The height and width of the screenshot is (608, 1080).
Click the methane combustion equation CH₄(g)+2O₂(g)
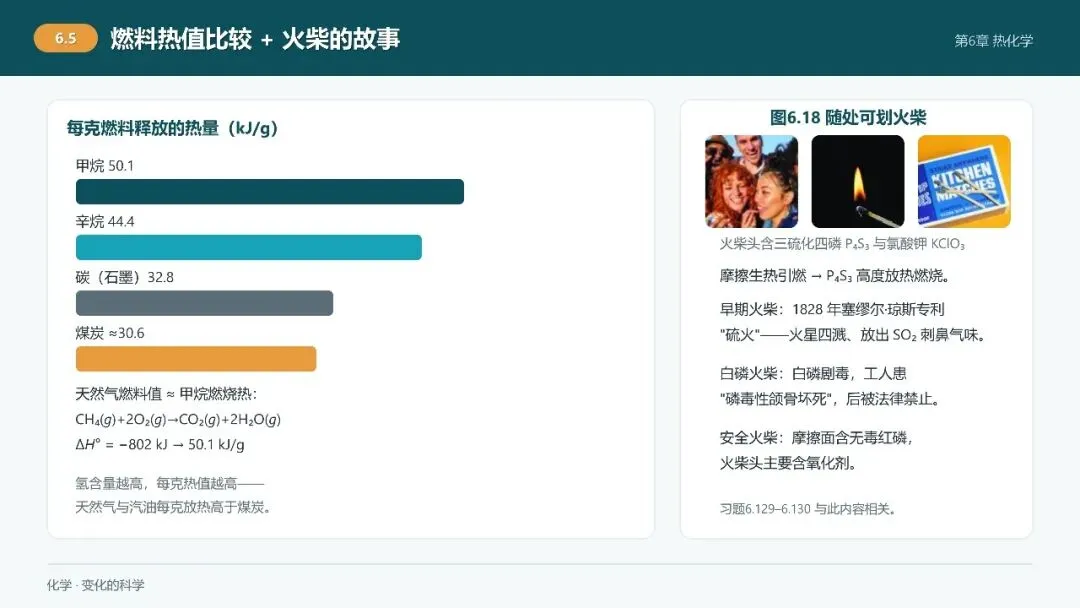pos(178,419)
